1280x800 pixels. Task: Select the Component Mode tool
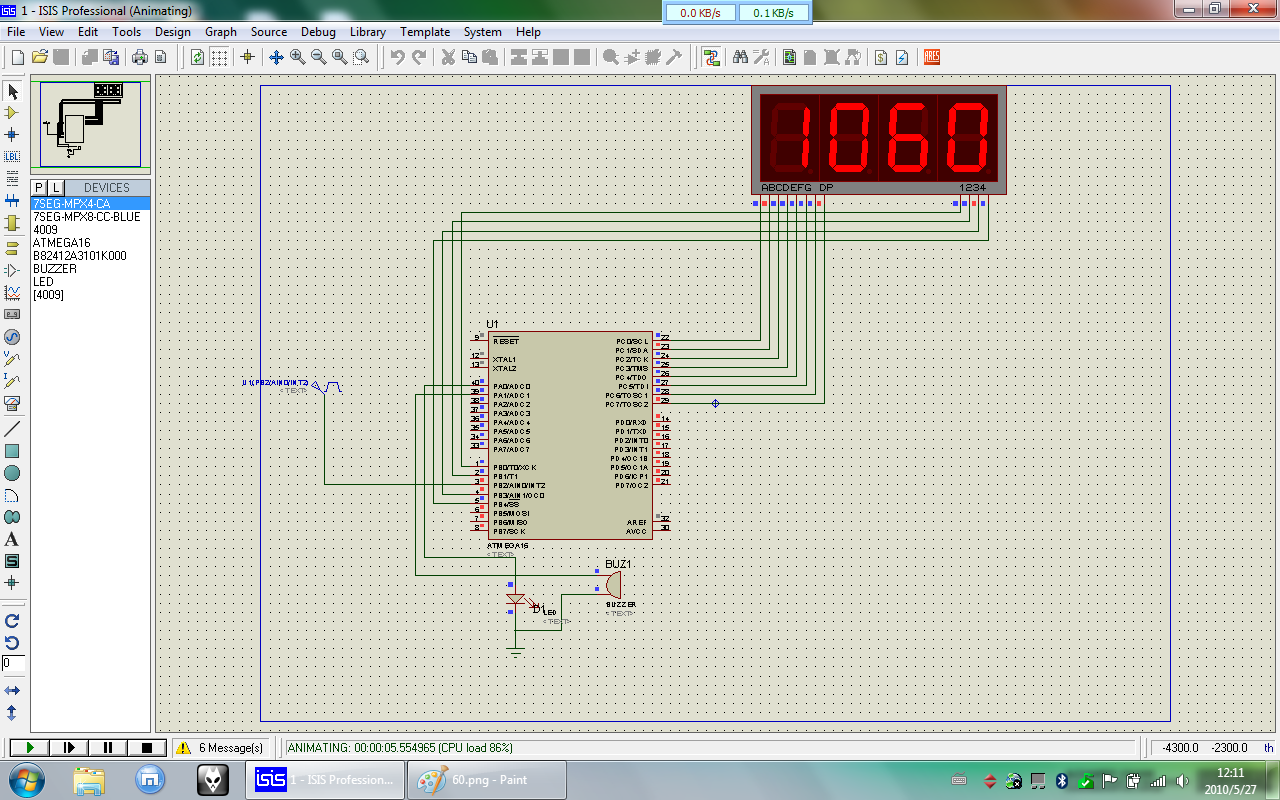[x=12, y=113]
